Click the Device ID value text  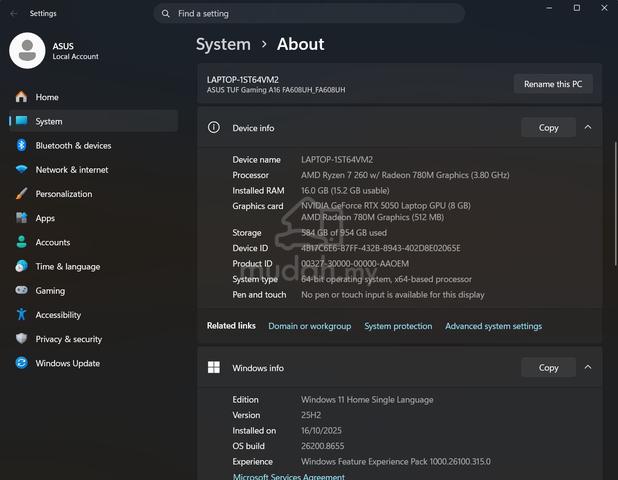381,248
